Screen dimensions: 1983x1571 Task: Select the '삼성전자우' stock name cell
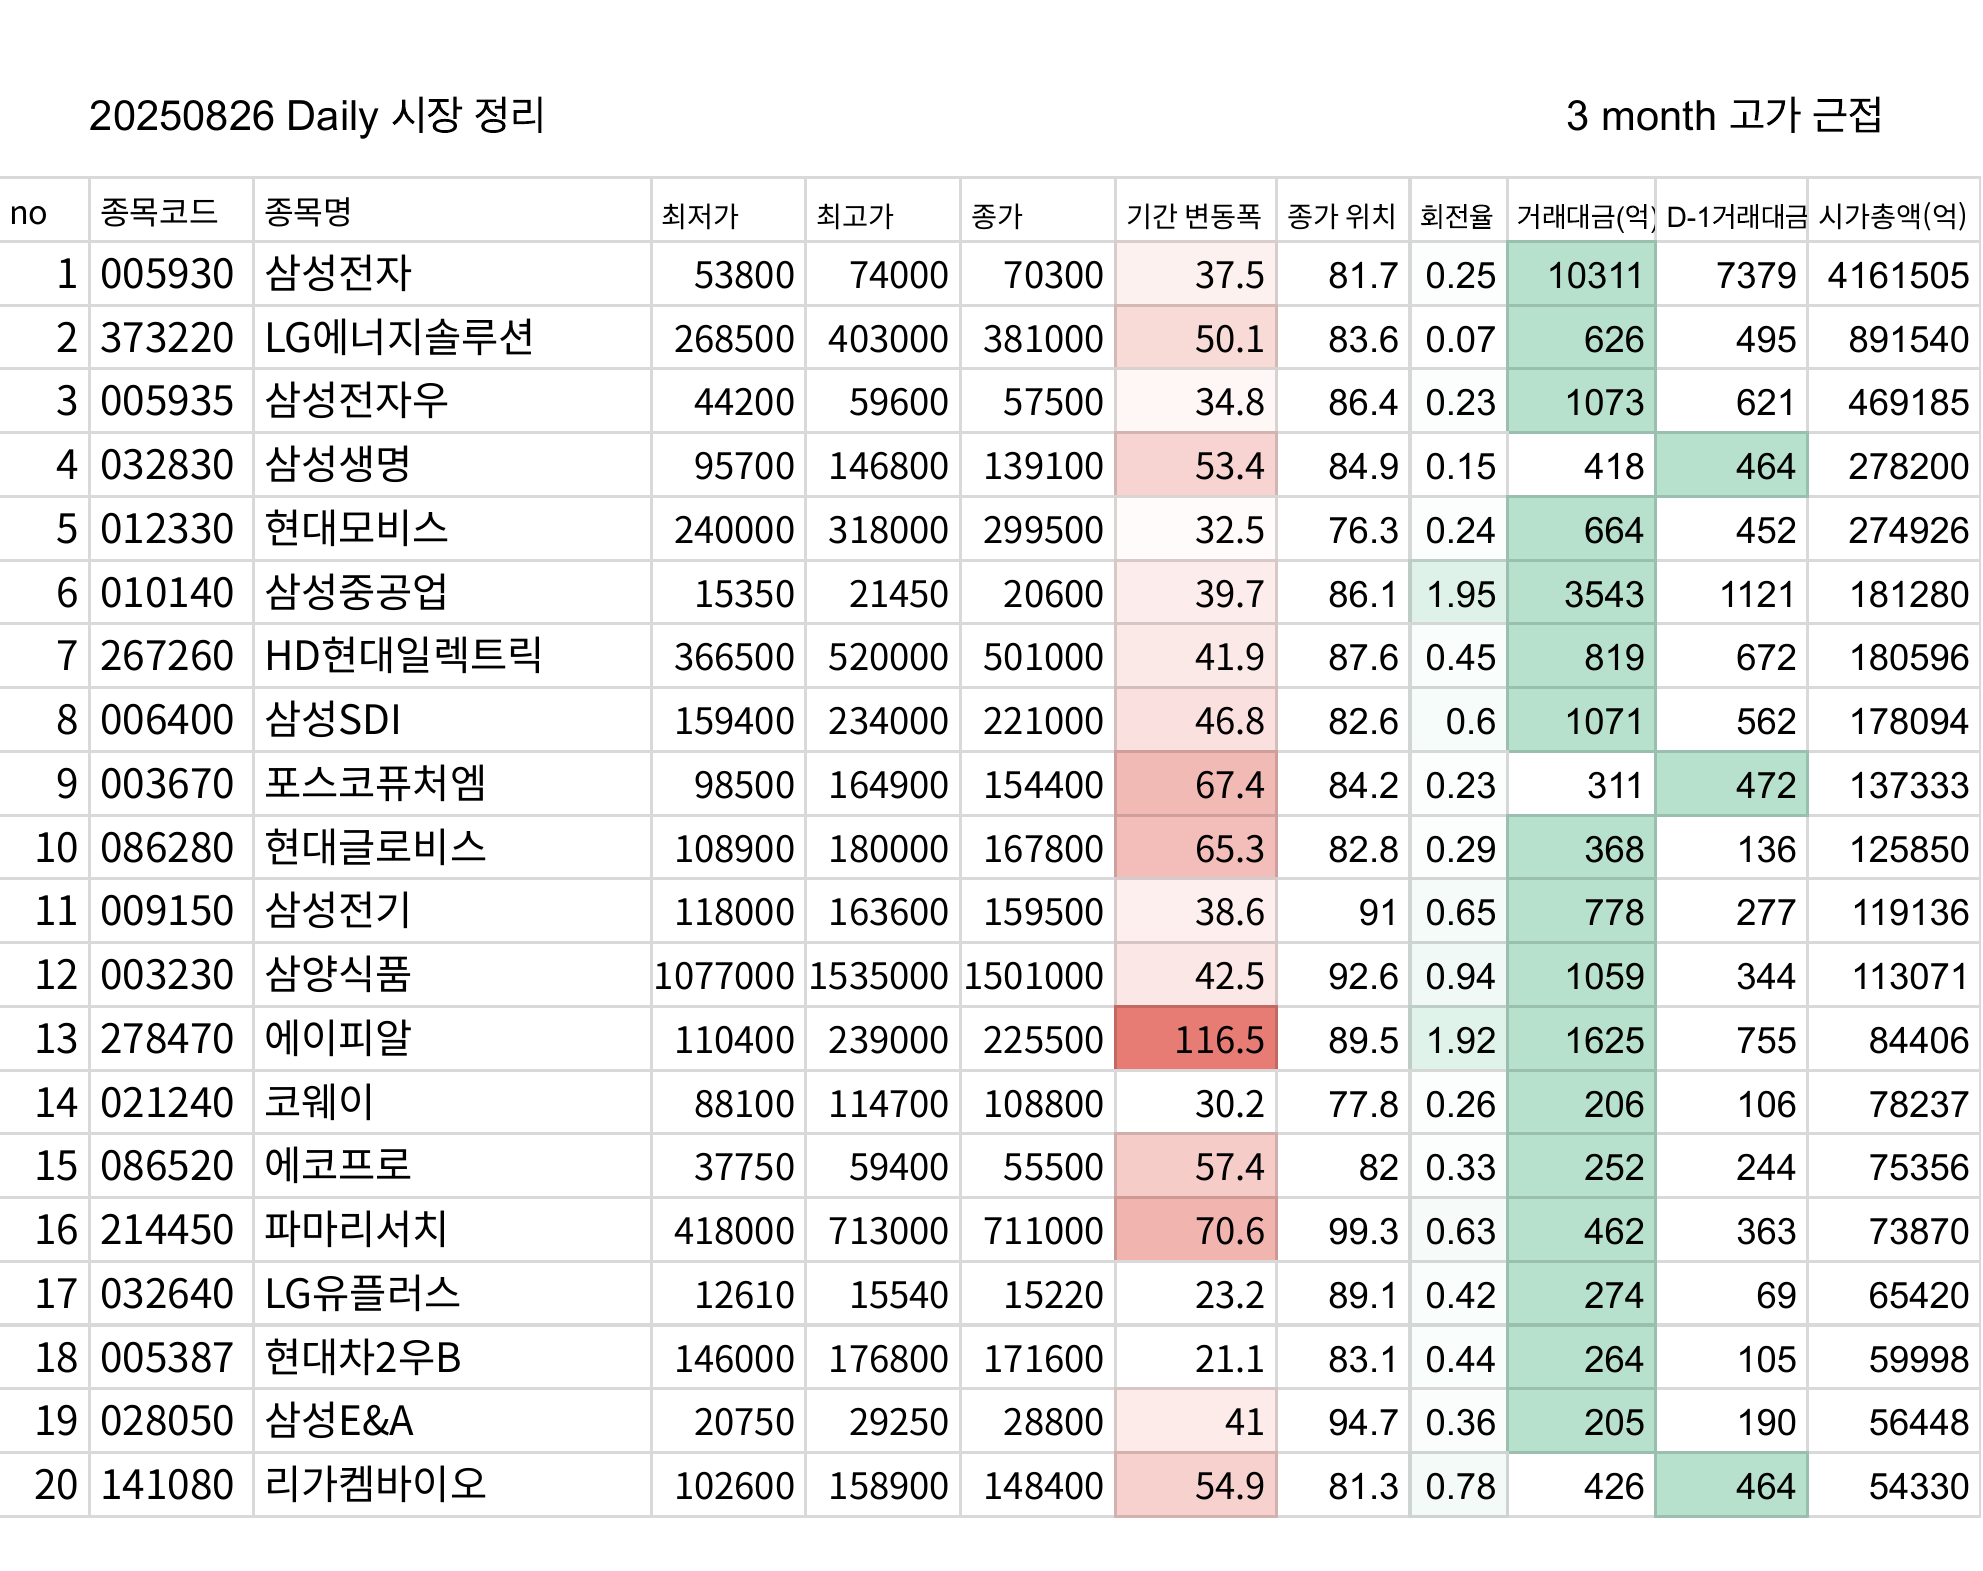[x=452, y=401]
